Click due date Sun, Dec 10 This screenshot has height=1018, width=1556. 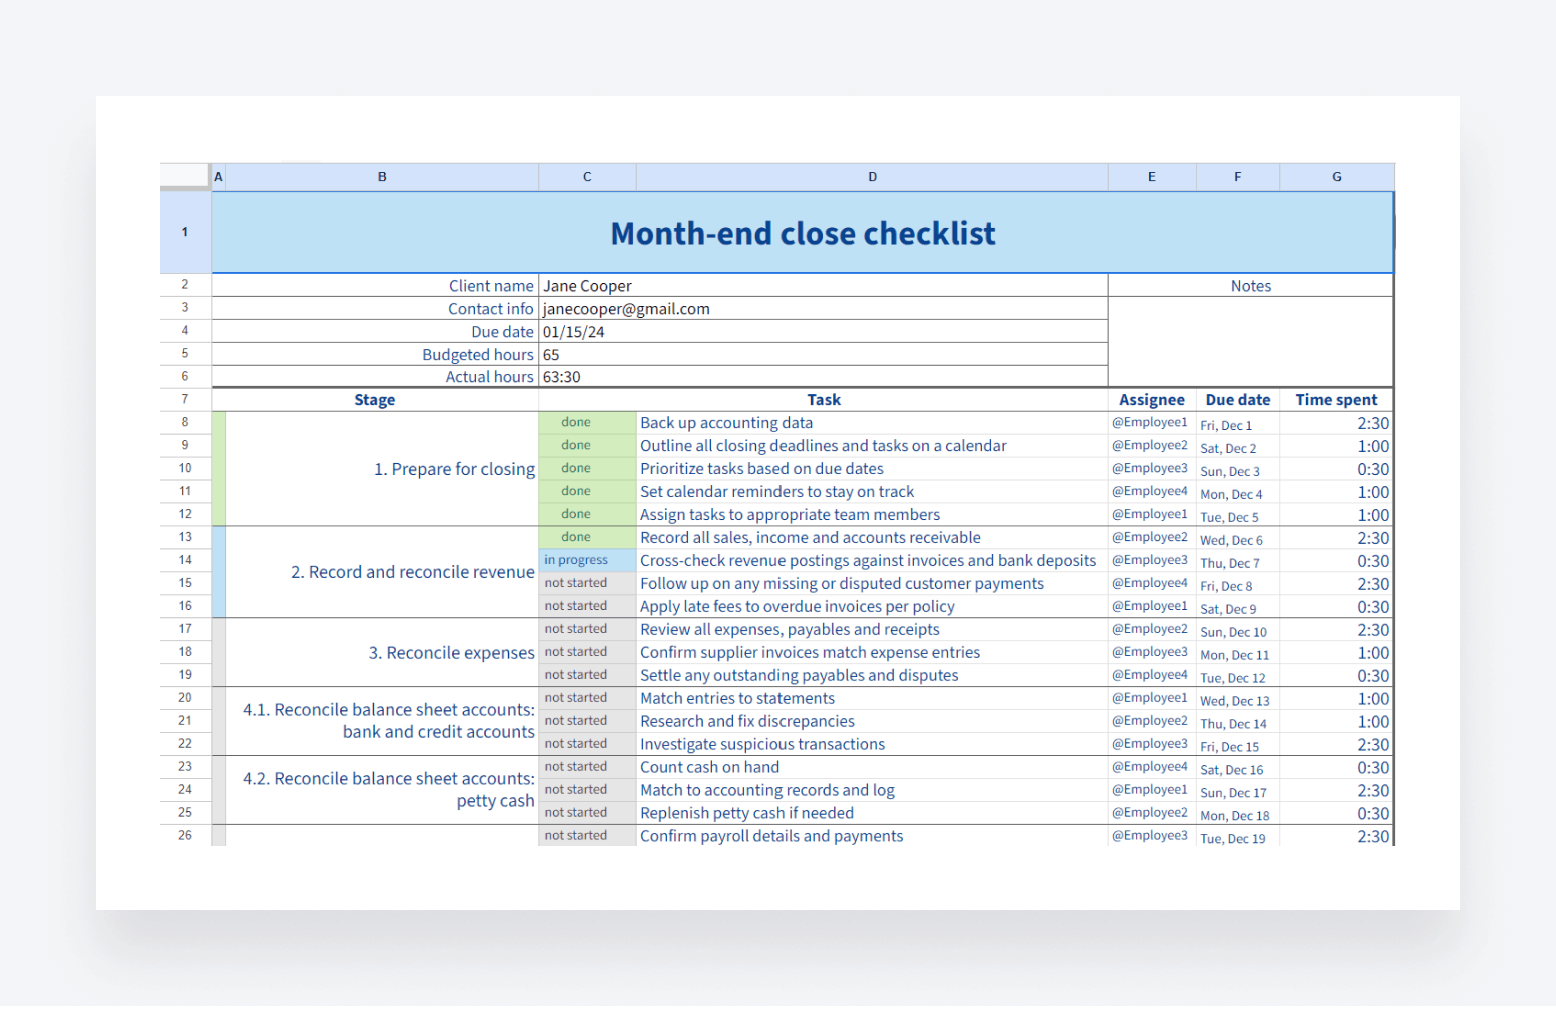1238,631
